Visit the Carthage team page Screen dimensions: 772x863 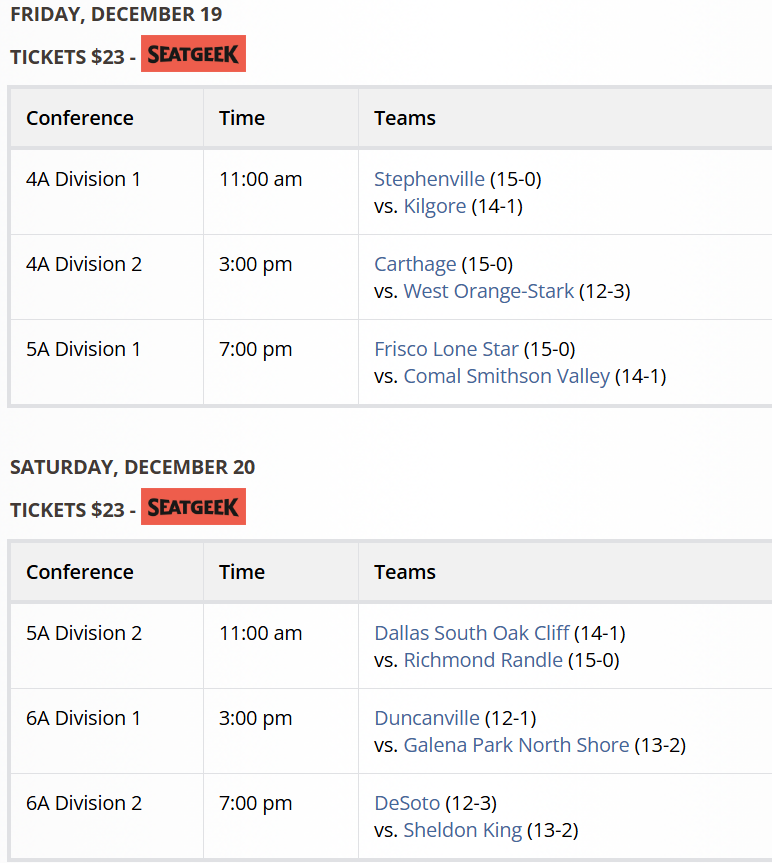point(415,264)
